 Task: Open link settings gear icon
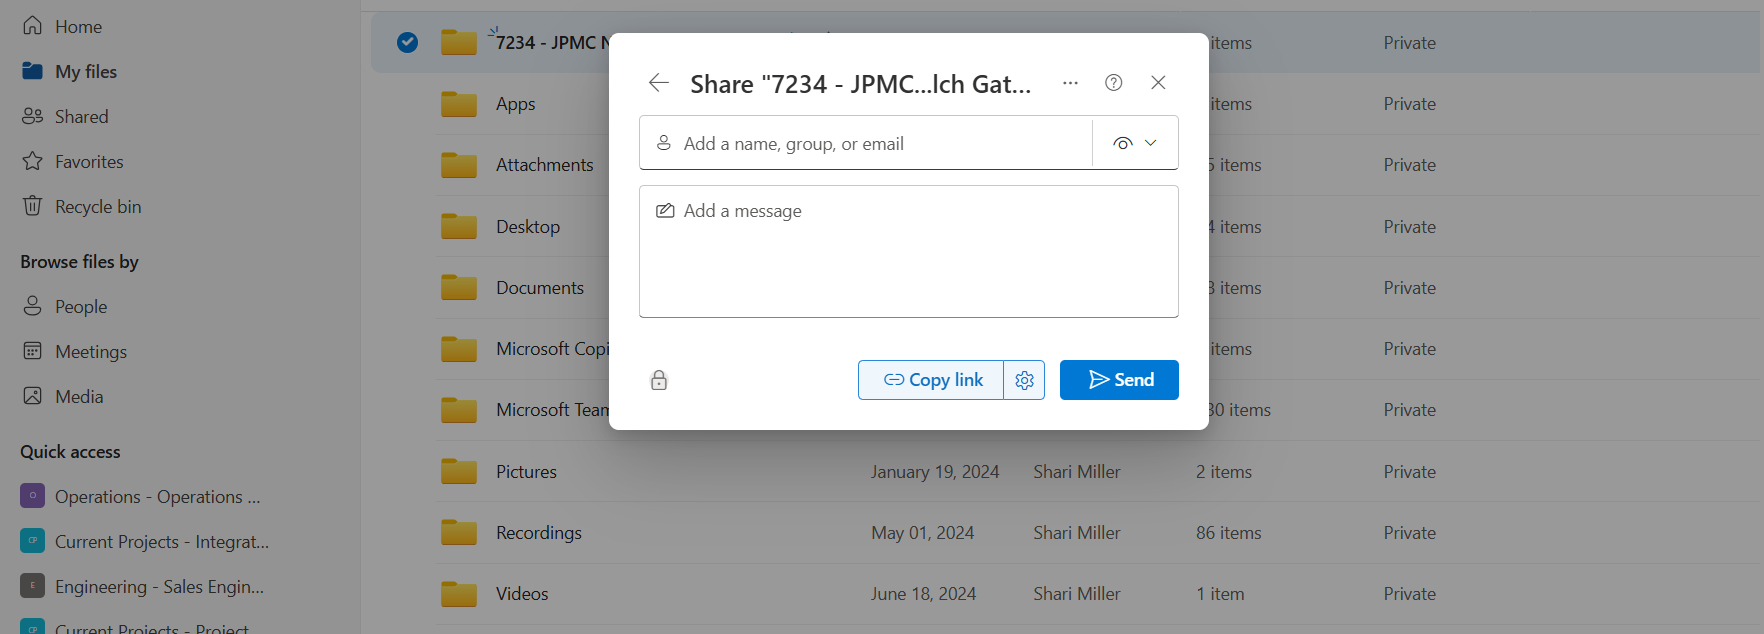pyautogui.click(x=1024, y=380)
